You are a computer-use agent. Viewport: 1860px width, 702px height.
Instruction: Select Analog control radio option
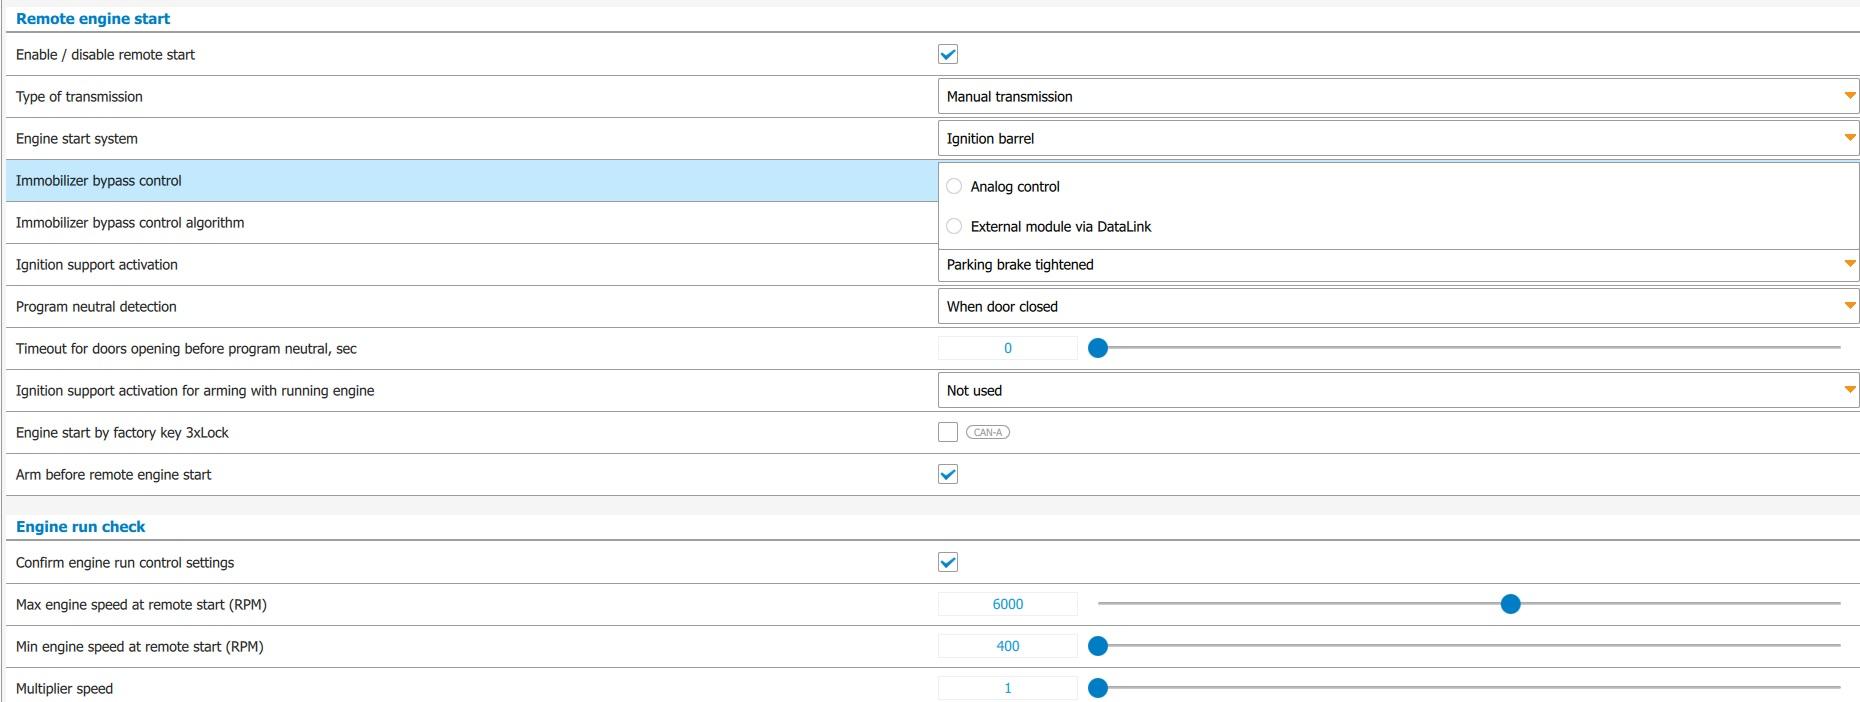(x=954, y=186)
